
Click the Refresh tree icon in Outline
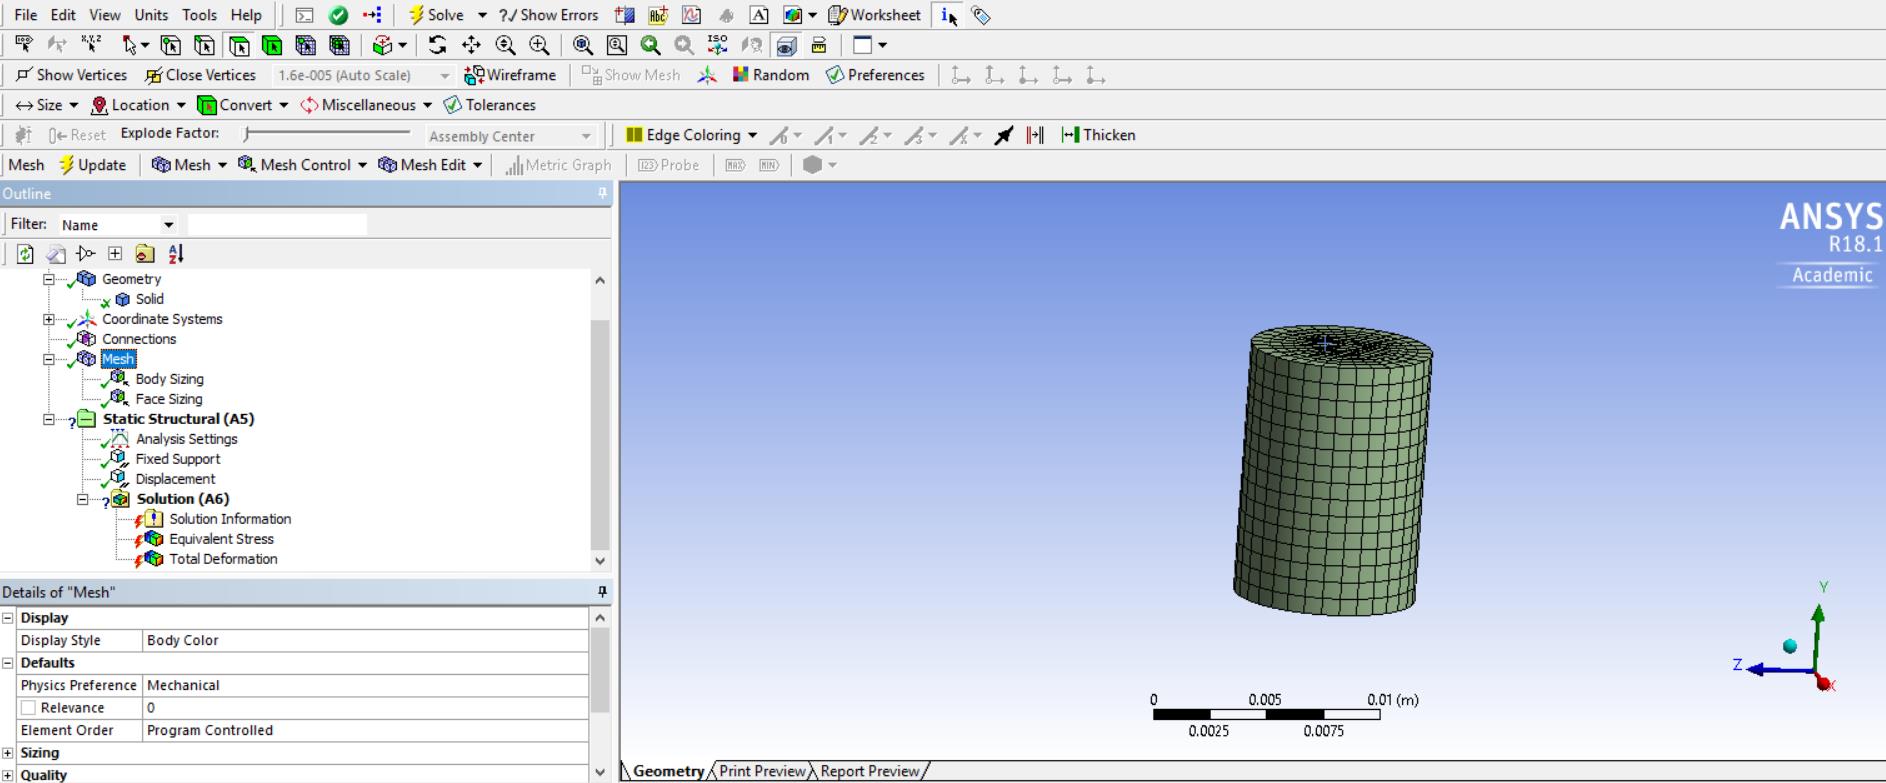(25, 254)
